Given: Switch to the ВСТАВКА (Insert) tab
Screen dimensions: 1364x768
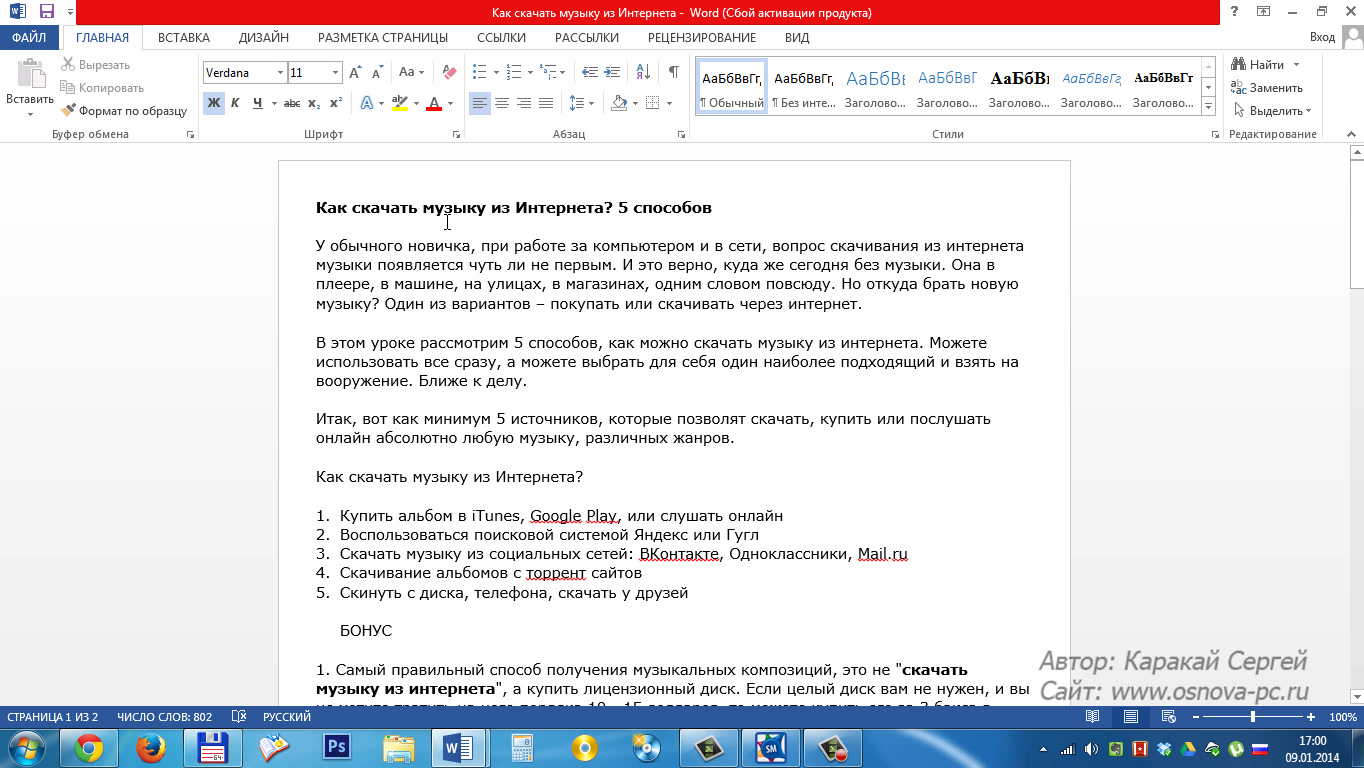Looking at the screenshot, I should tap(184, 38).
